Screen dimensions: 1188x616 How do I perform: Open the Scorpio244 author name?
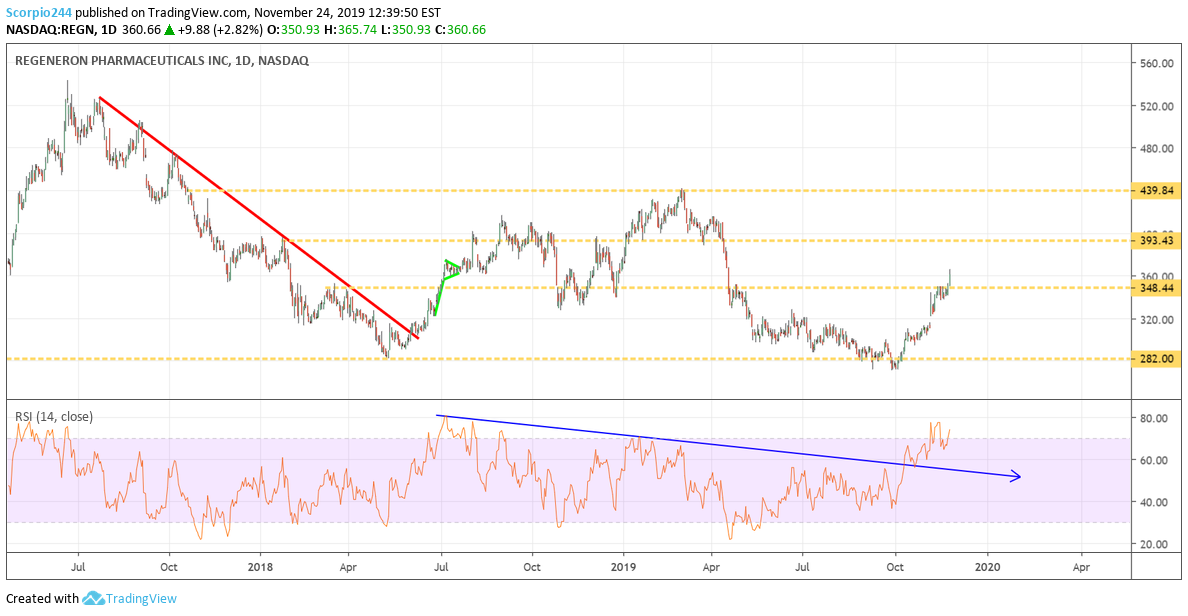coord(39,13)
